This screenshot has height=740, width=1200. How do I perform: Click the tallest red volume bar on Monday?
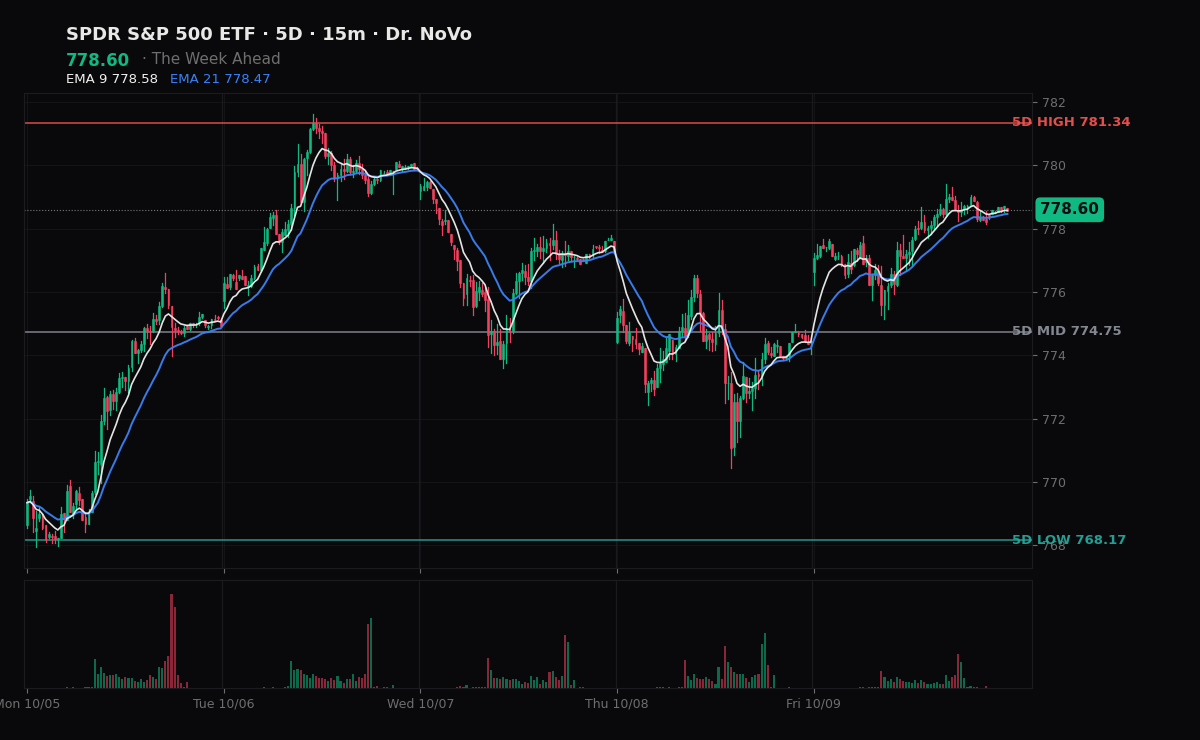point(171,641)
